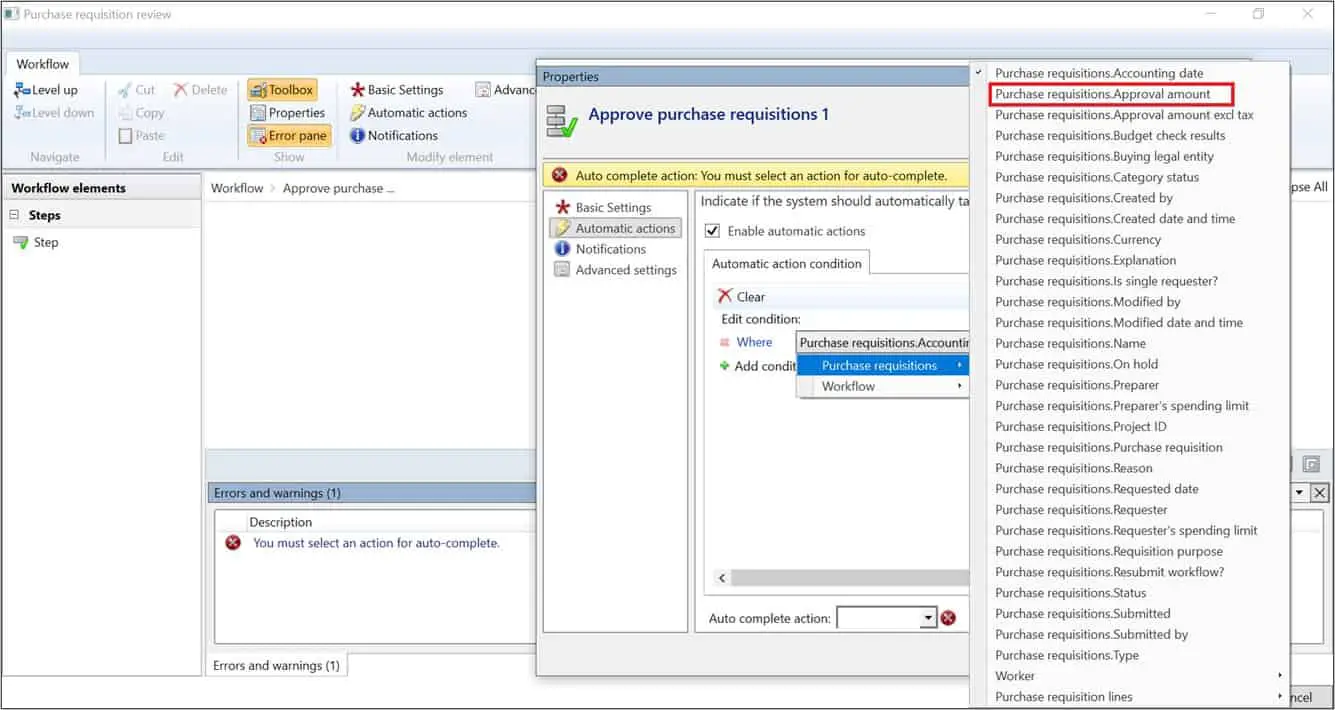
Task: Click the Clear icon in the condition editor
Action: pos(742,296)
